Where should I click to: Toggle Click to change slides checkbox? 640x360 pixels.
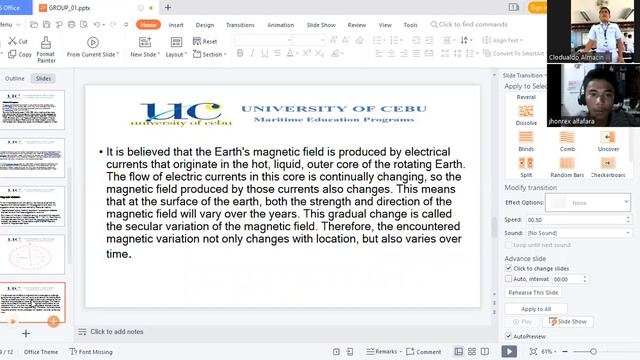tap(508, 268)
